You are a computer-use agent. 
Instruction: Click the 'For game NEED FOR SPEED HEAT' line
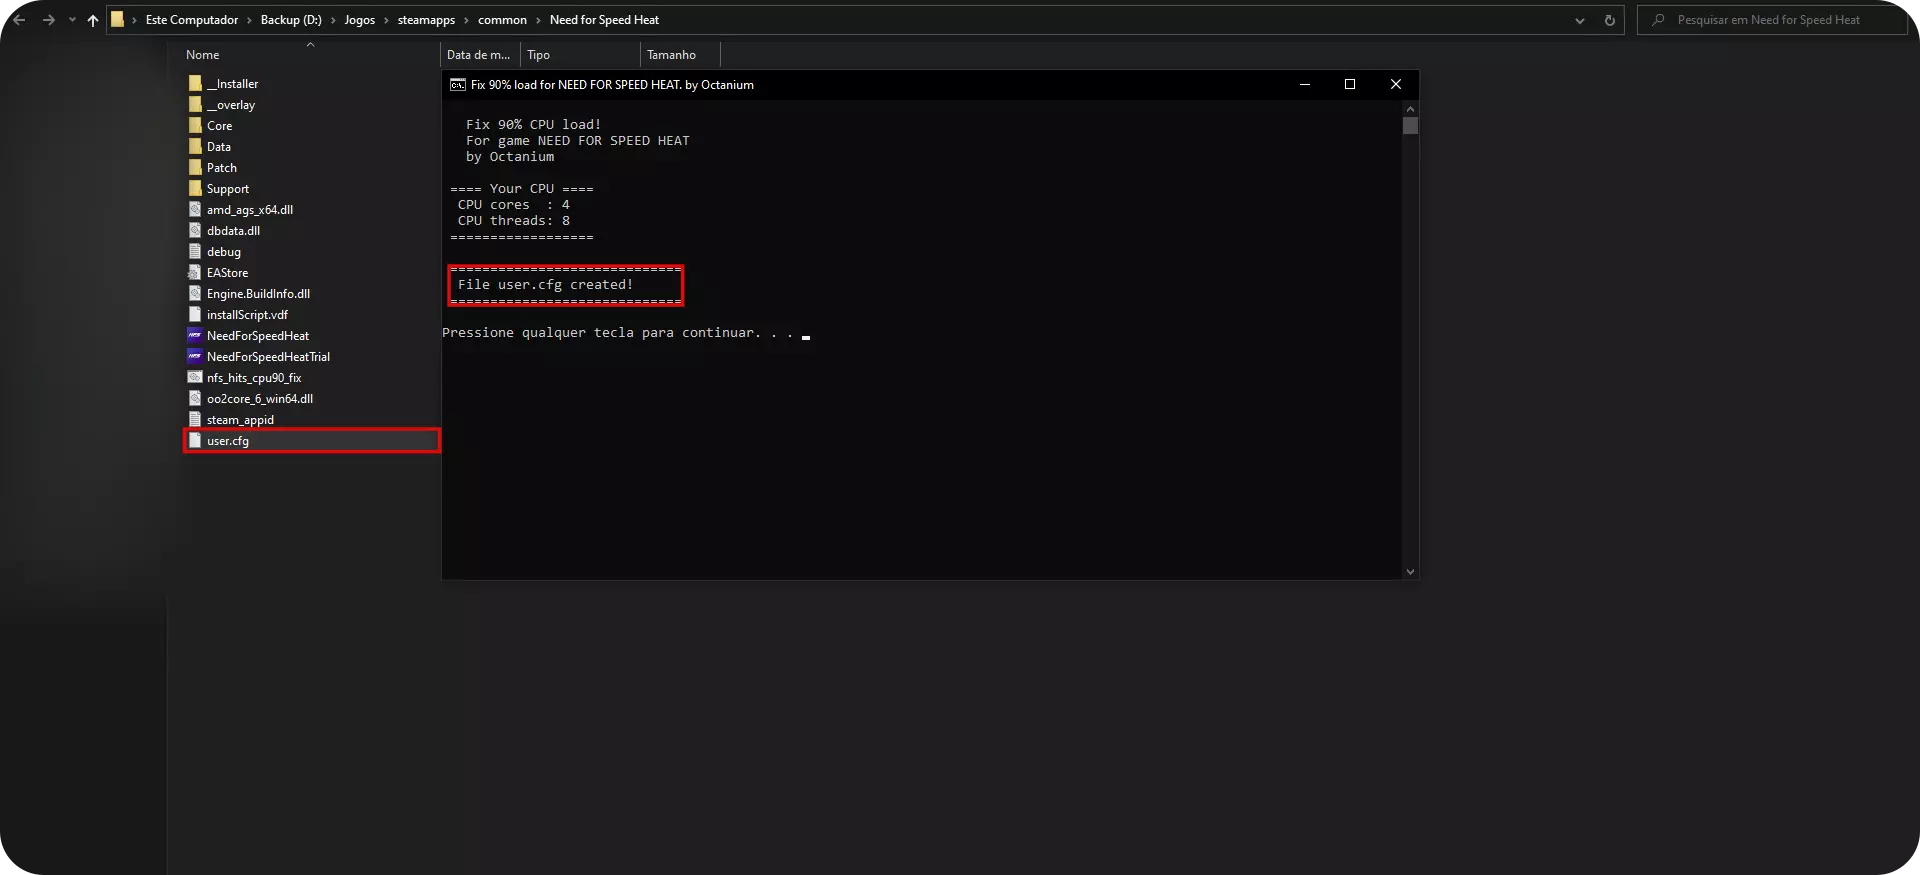[578, 141]
